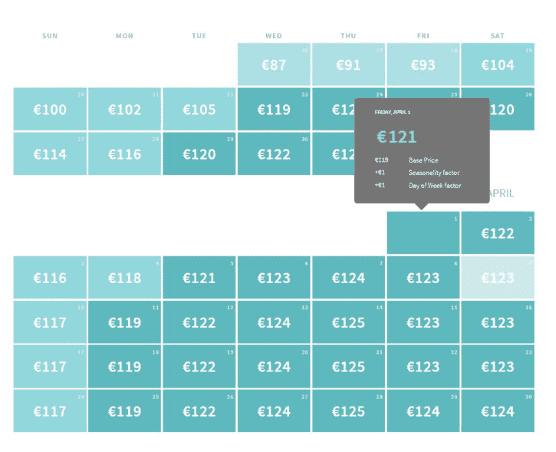556x452 pixels.
Task: Choose the €104 Saturday cell
Action: [498, 65]
